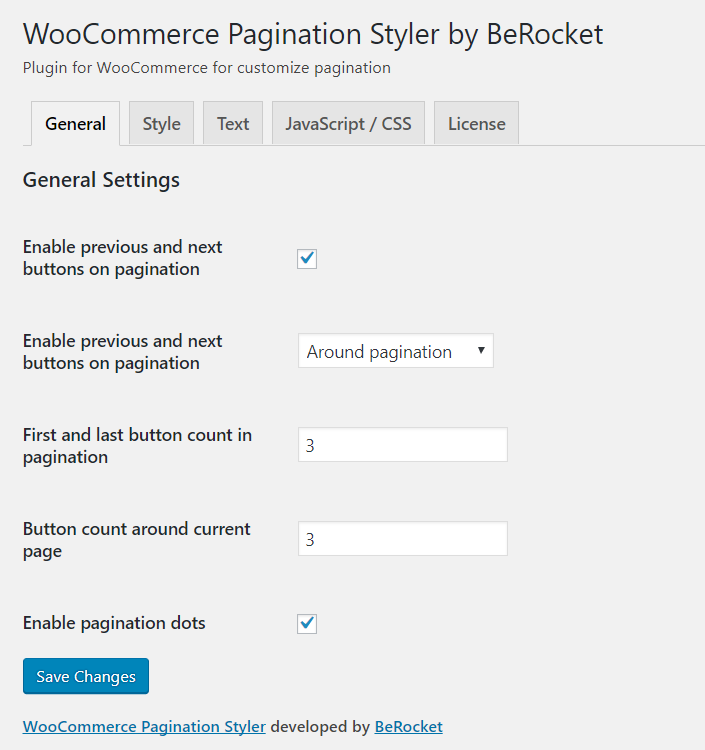The height and width of the screenshot is (750, 705).
Task: Go to the JavaScript / CSS tab
Action: [348, 123]
